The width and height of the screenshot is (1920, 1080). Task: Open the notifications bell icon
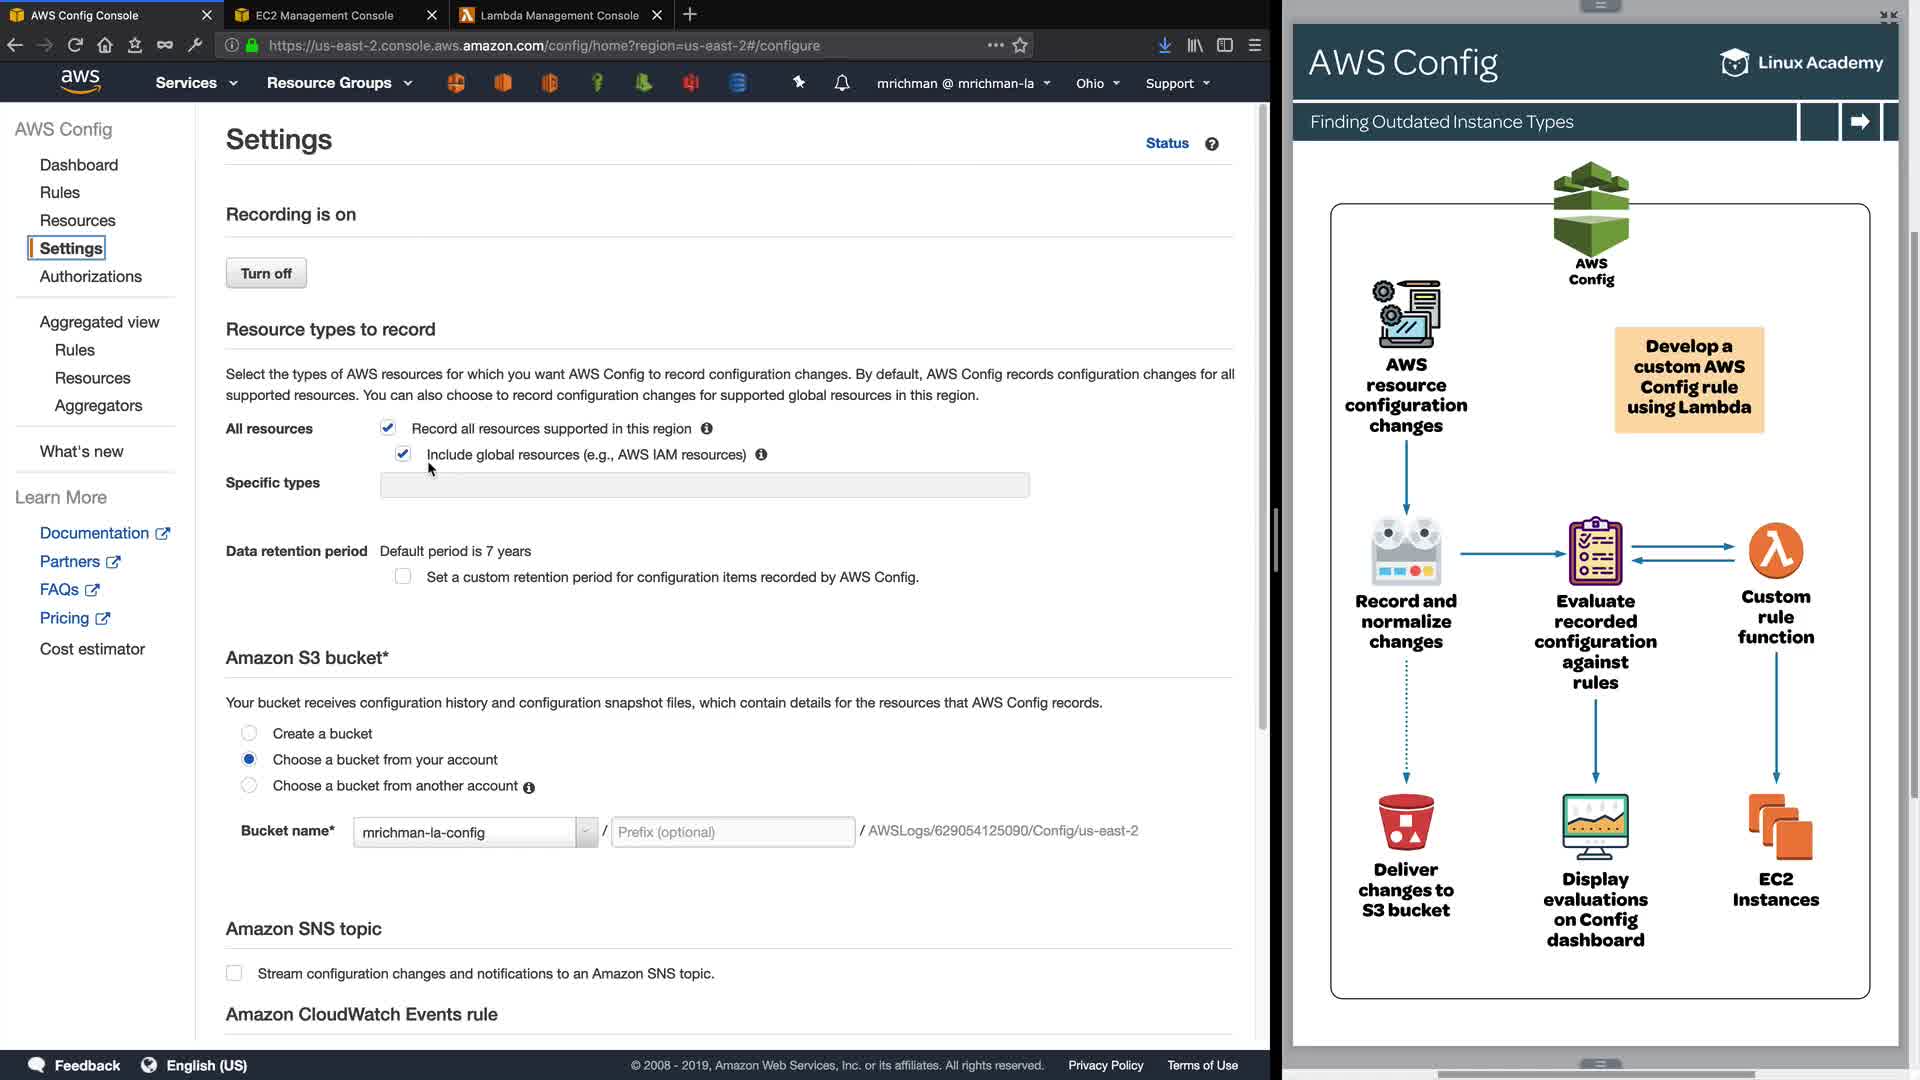point(842,83)
